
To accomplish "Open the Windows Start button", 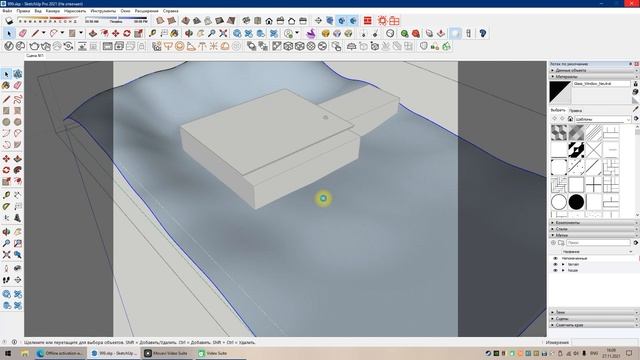I will pyautogui.click(x=7, y=353).
